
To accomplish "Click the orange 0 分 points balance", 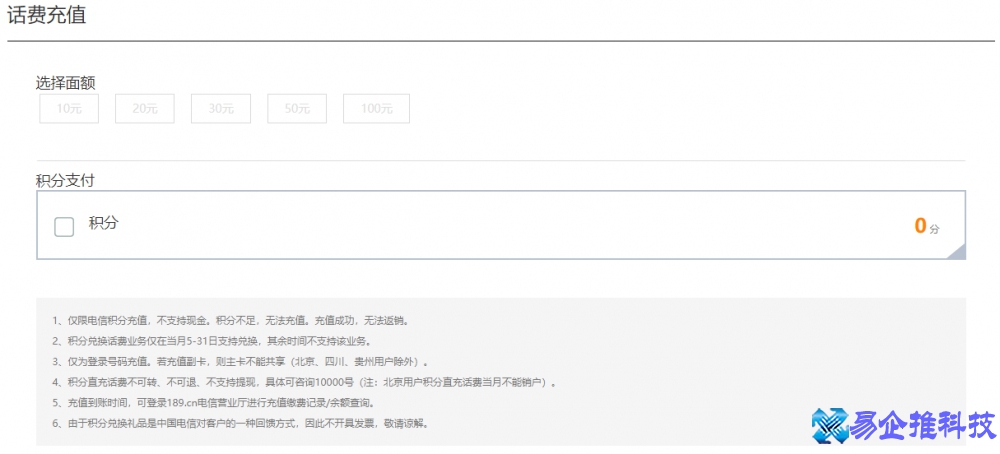I will point(927,226).
